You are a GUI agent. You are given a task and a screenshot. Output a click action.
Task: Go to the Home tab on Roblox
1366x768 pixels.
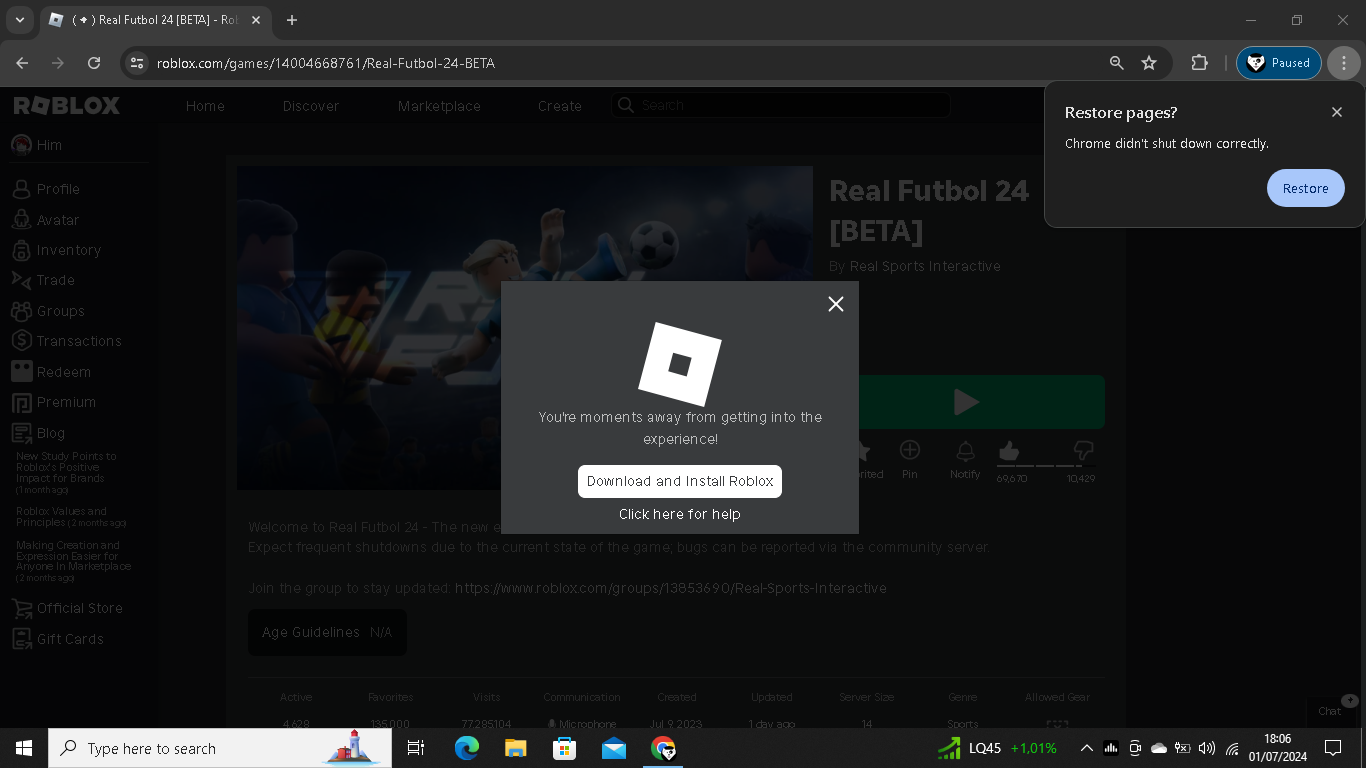(x=205, y=106)
